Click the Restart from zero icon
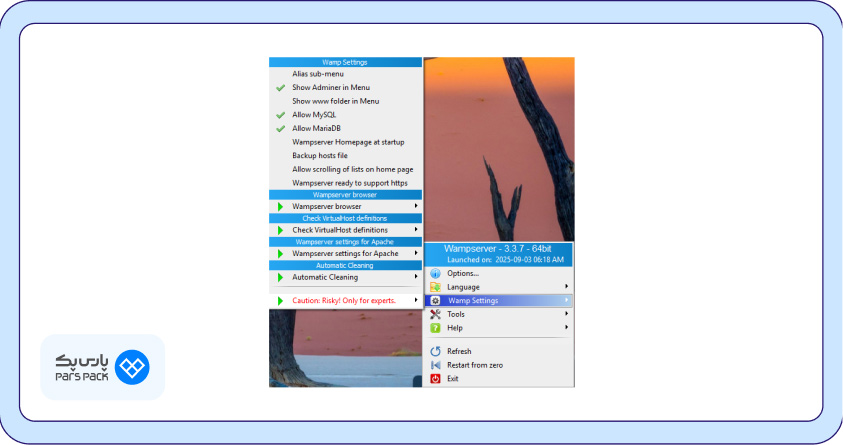 (x=435, y=365)
